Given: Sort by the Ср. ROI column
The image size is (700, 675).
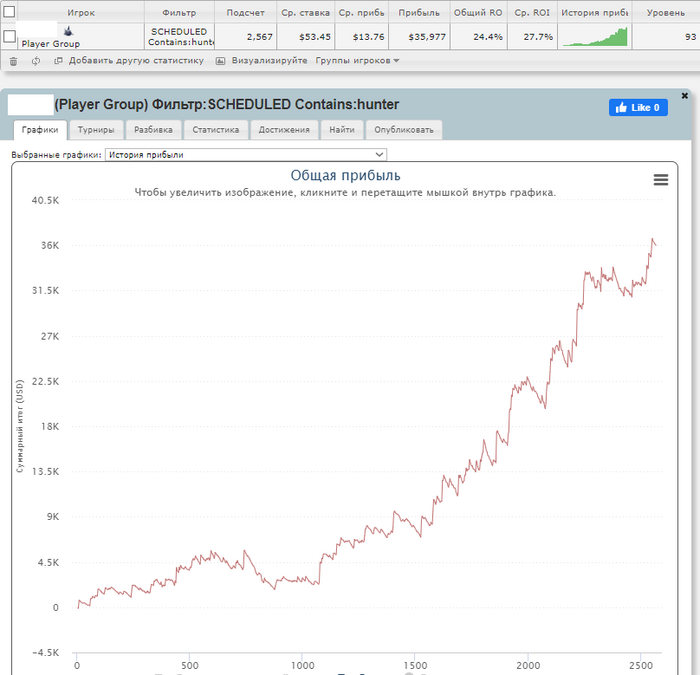Looking at the screenshot, I should [x=532, y=12].
